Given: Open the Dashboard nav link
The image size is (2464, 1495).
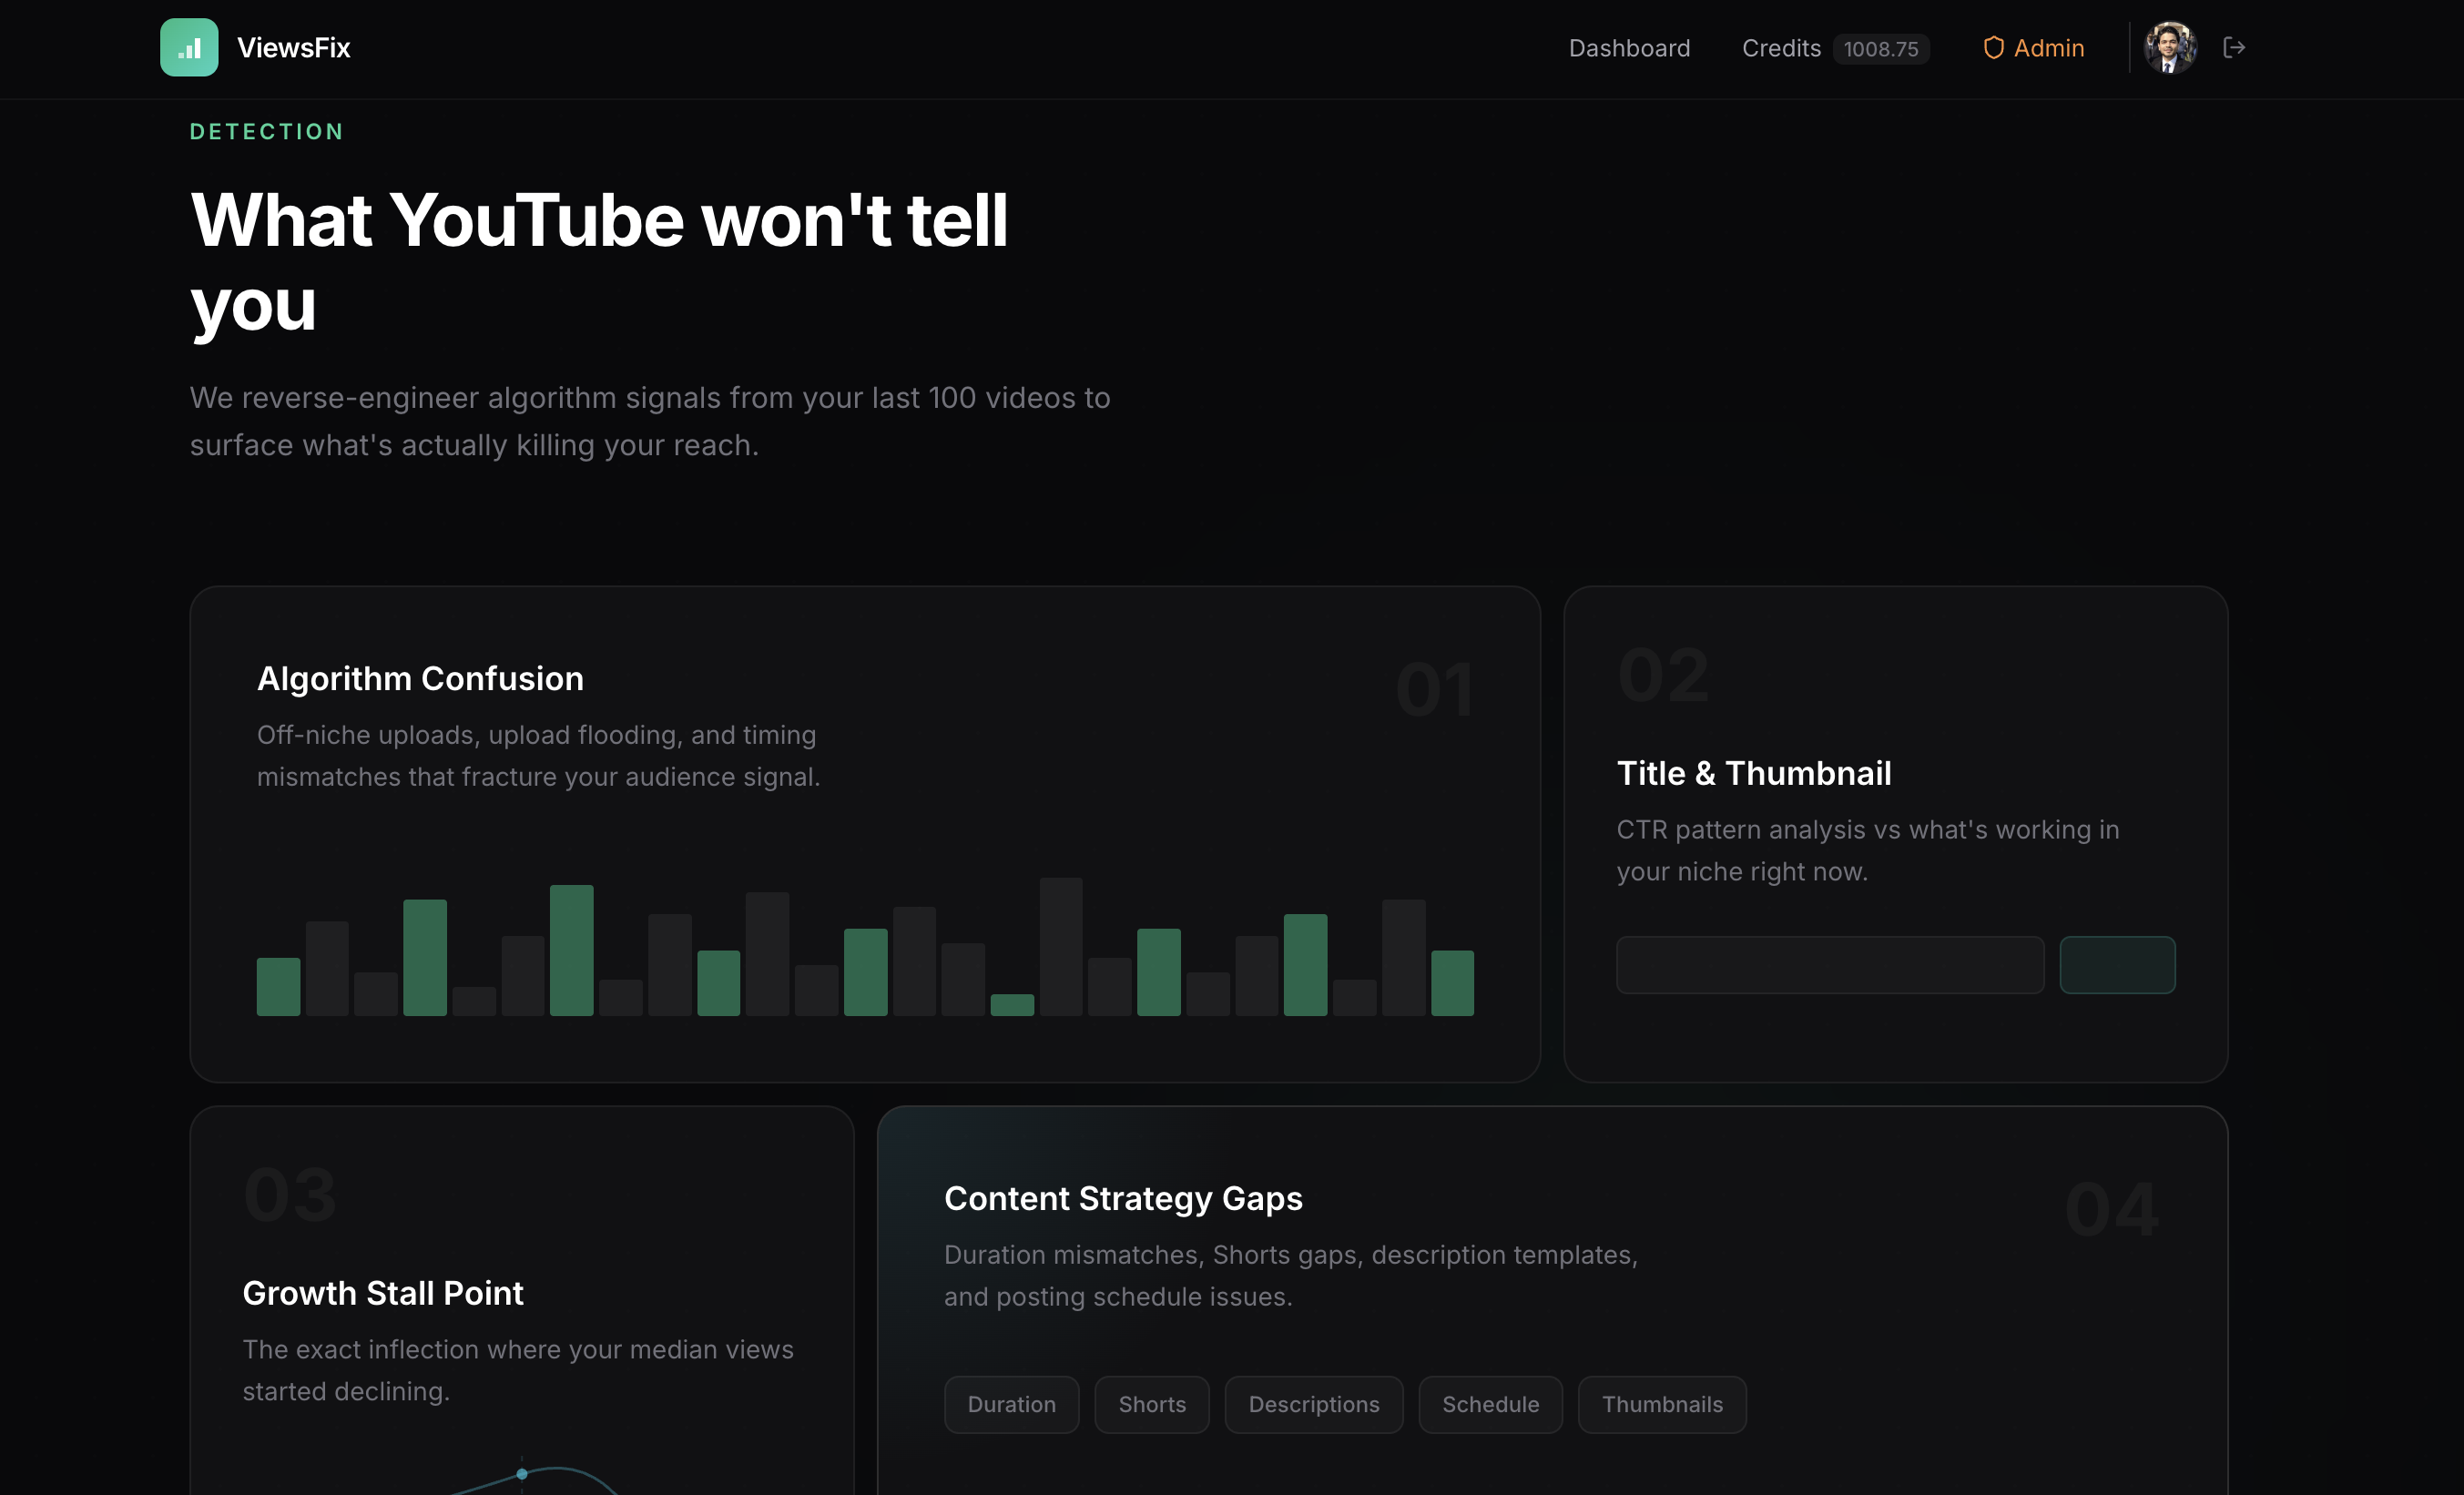Looking at the screenshot, I should coord(1629,48).
